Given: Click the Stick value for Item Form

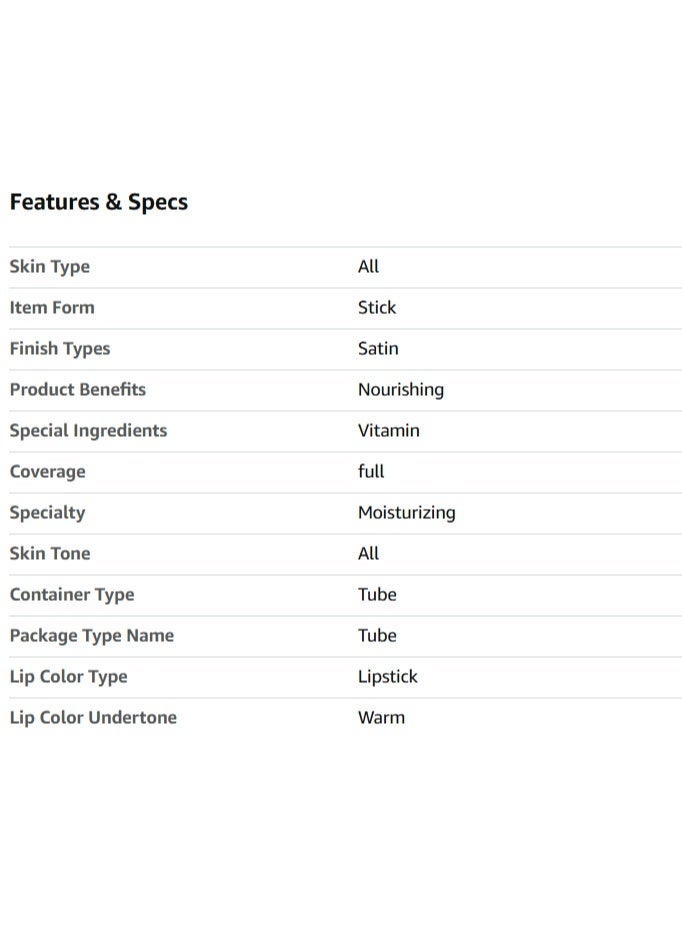Looking at the screenshot, I should point(377,307).
